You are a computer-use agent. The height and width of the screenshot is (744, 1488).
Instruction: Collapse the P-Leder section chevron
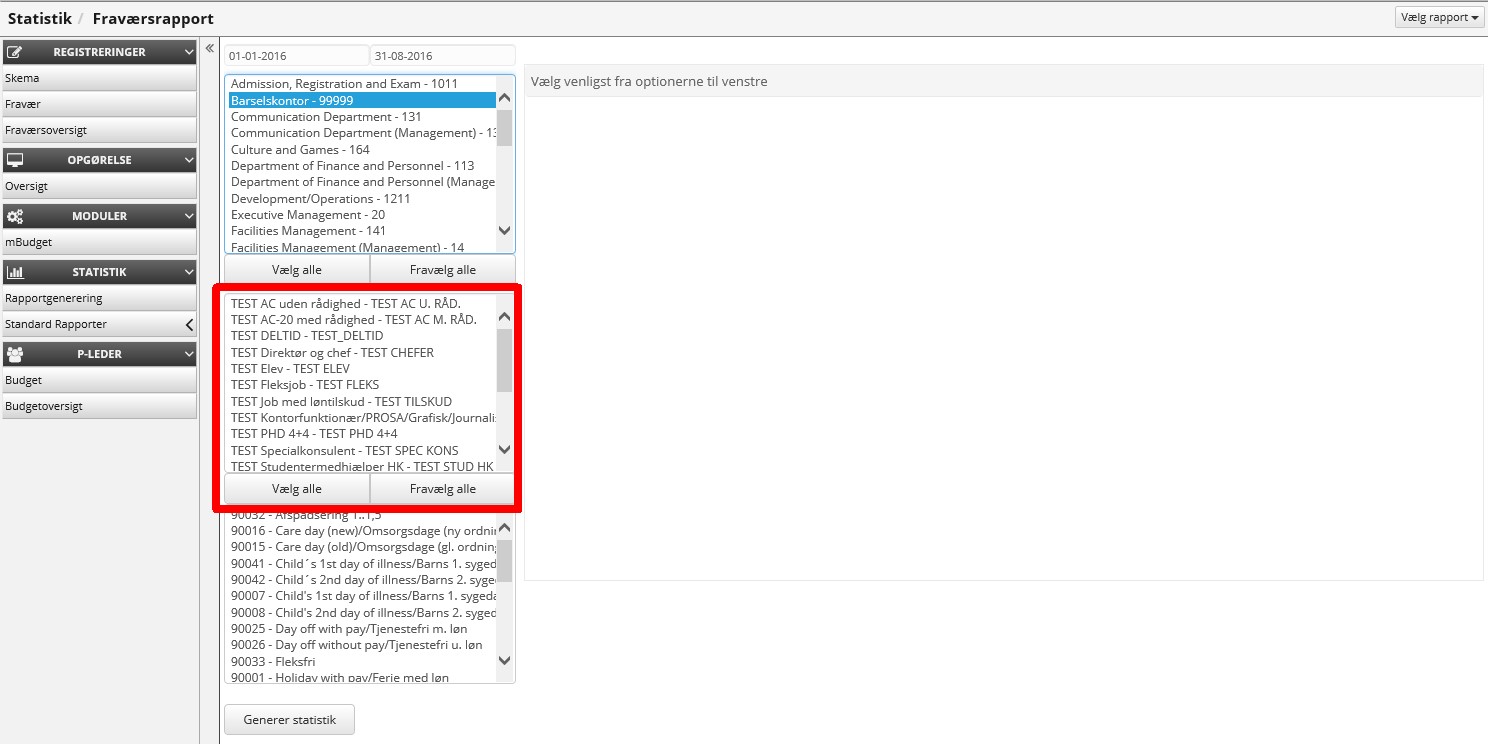(x=189, y=354)
